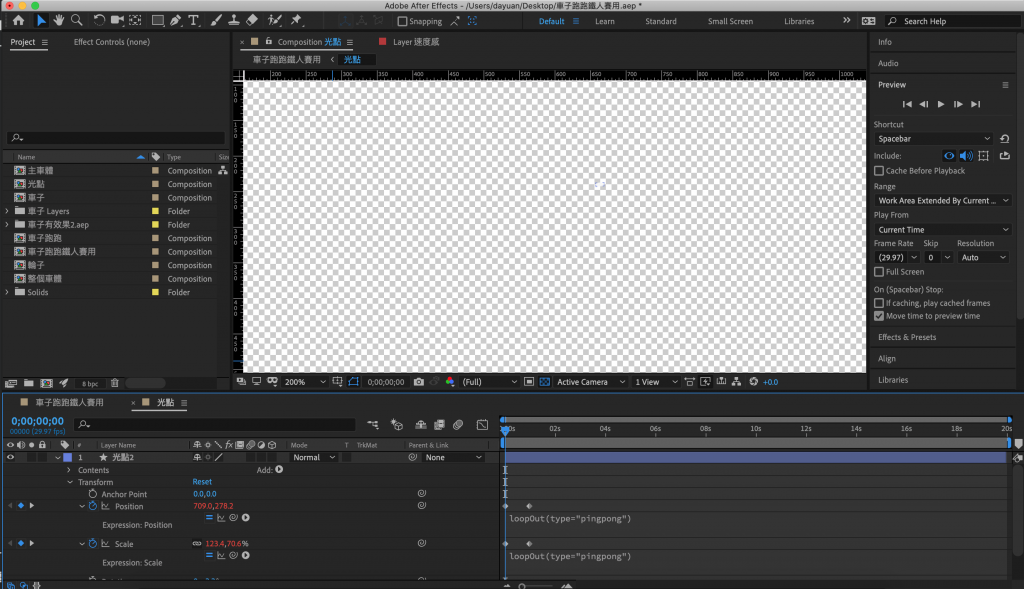
Task: Toggle the transparency grid button in the viewer
Action: (545, 382)
